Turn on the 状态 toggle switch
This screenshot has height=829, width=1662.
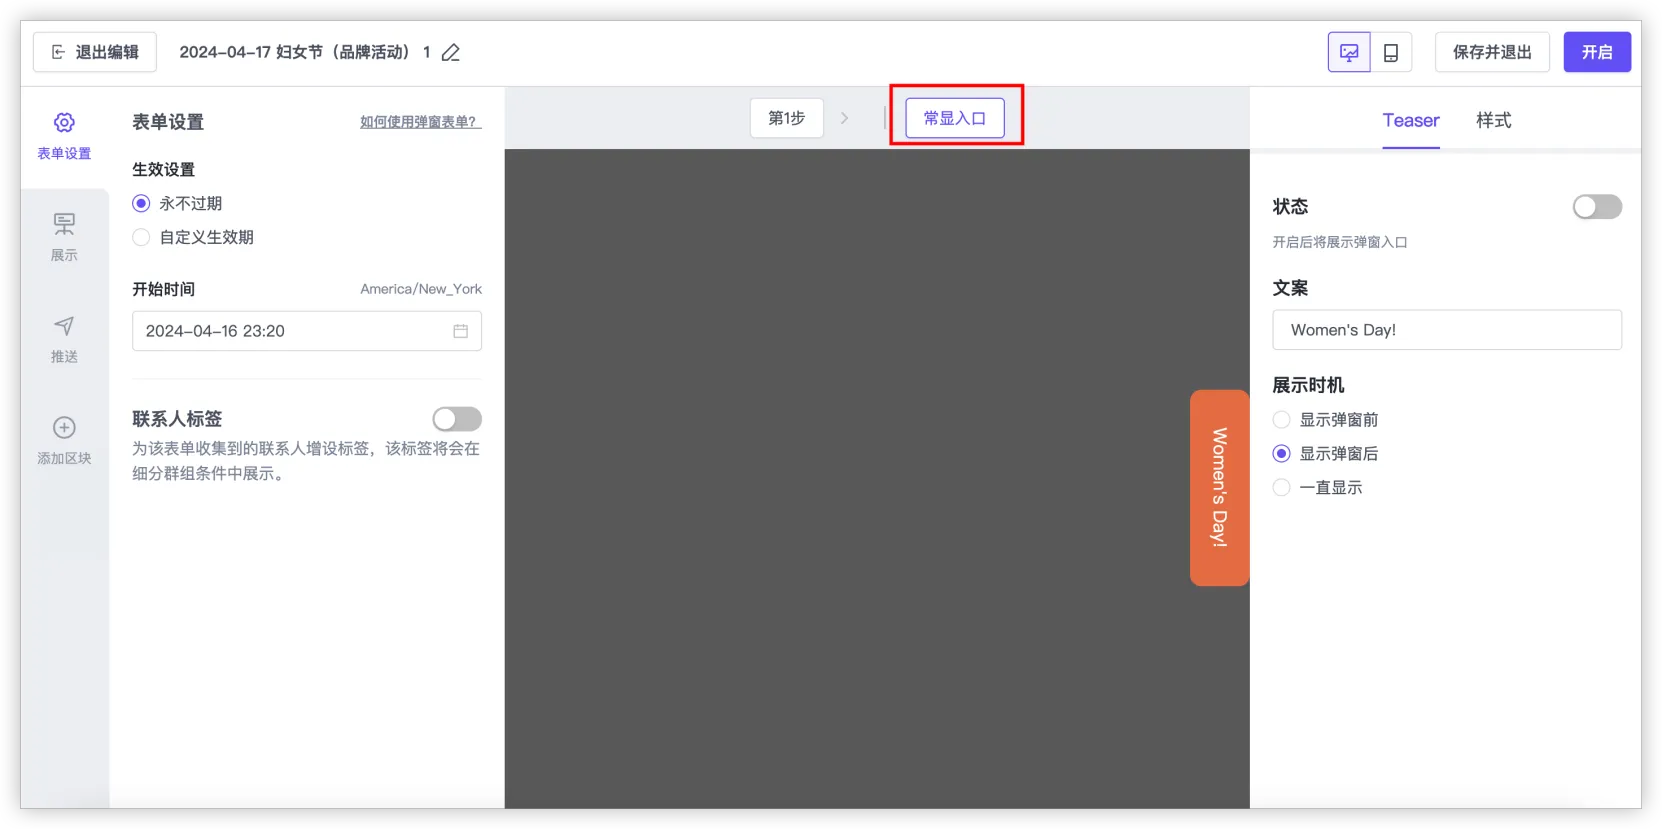click(1596, 207)
